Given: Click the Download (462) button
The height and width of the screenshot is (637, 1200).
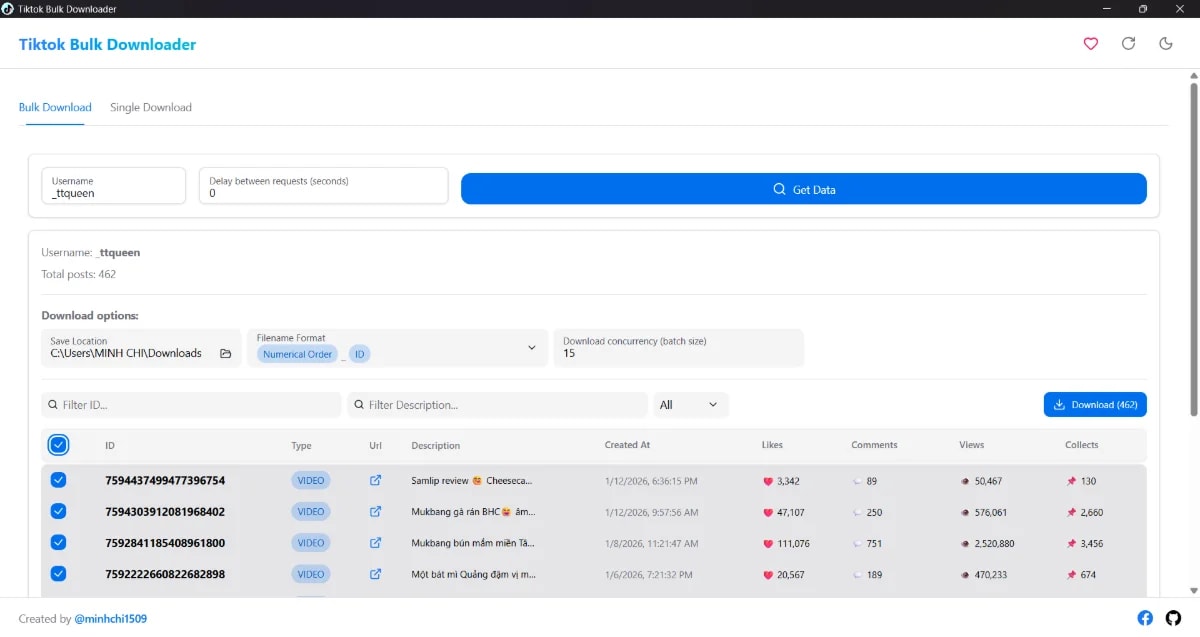Looking at the screenshot, I should (1095, 404).
